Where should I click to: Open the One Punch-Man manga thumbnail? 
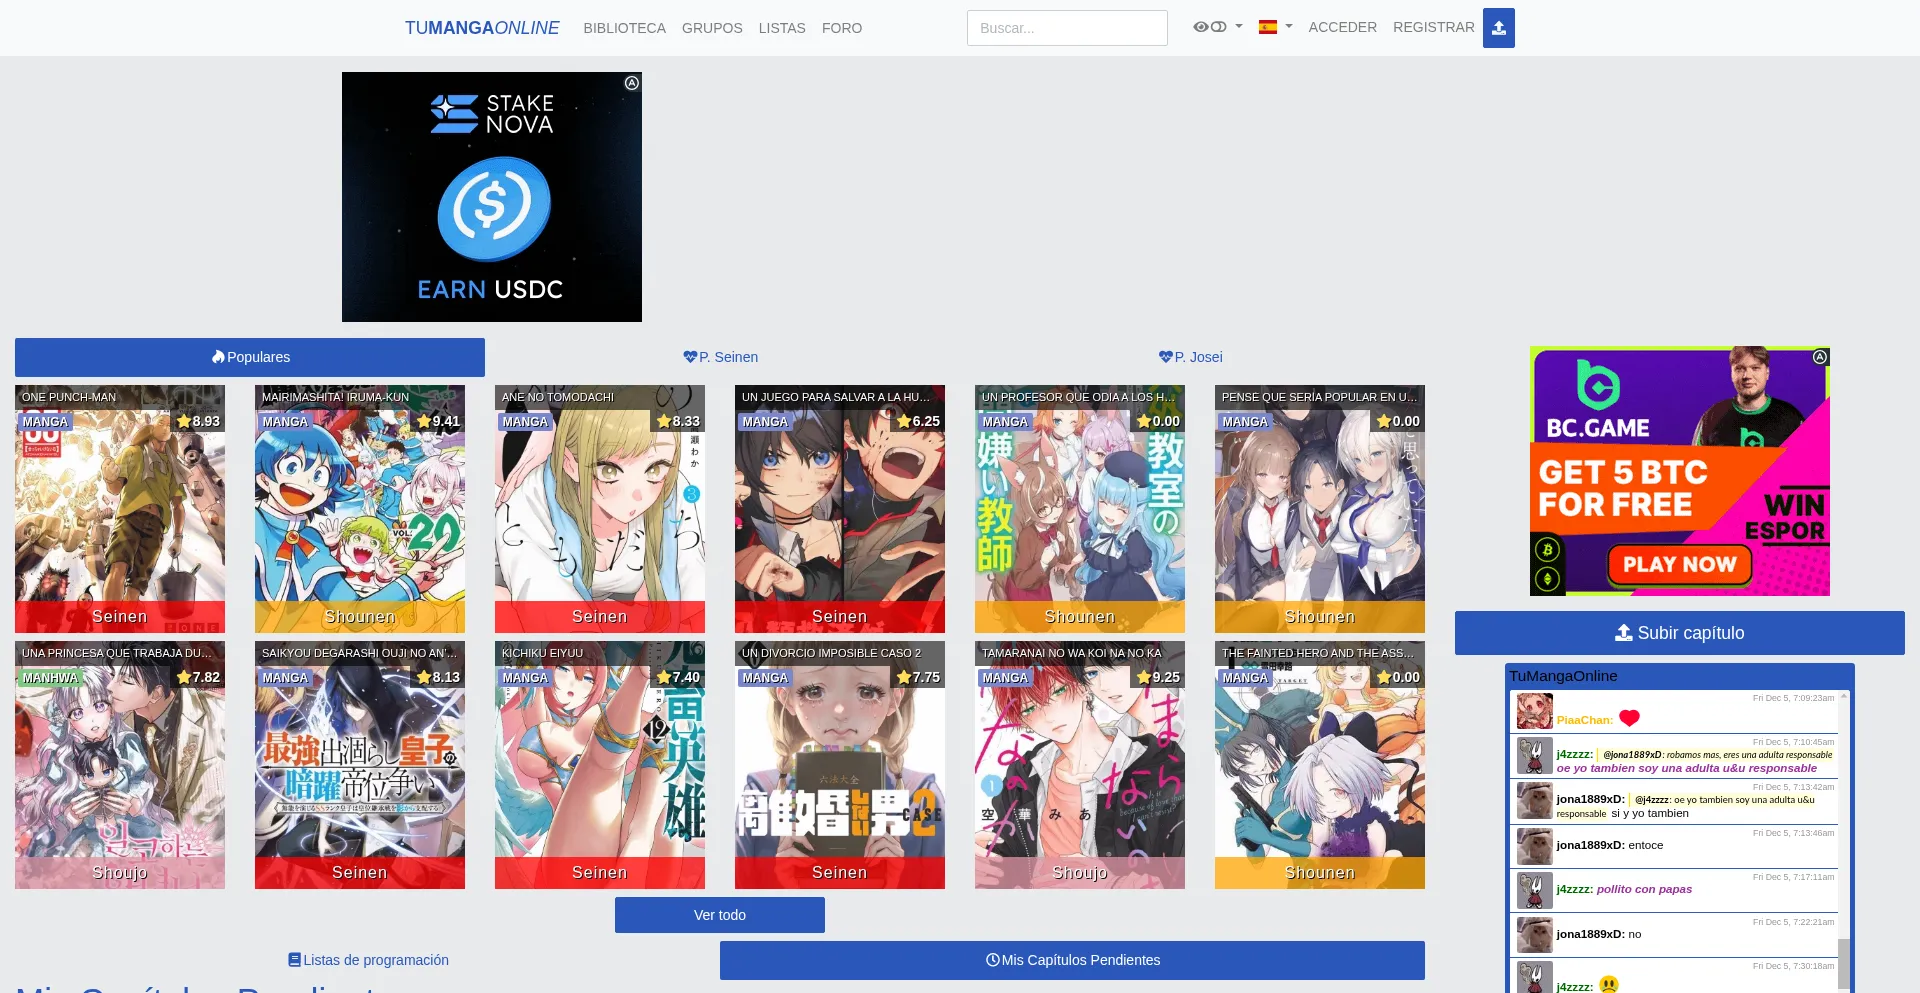pos(120,509)
